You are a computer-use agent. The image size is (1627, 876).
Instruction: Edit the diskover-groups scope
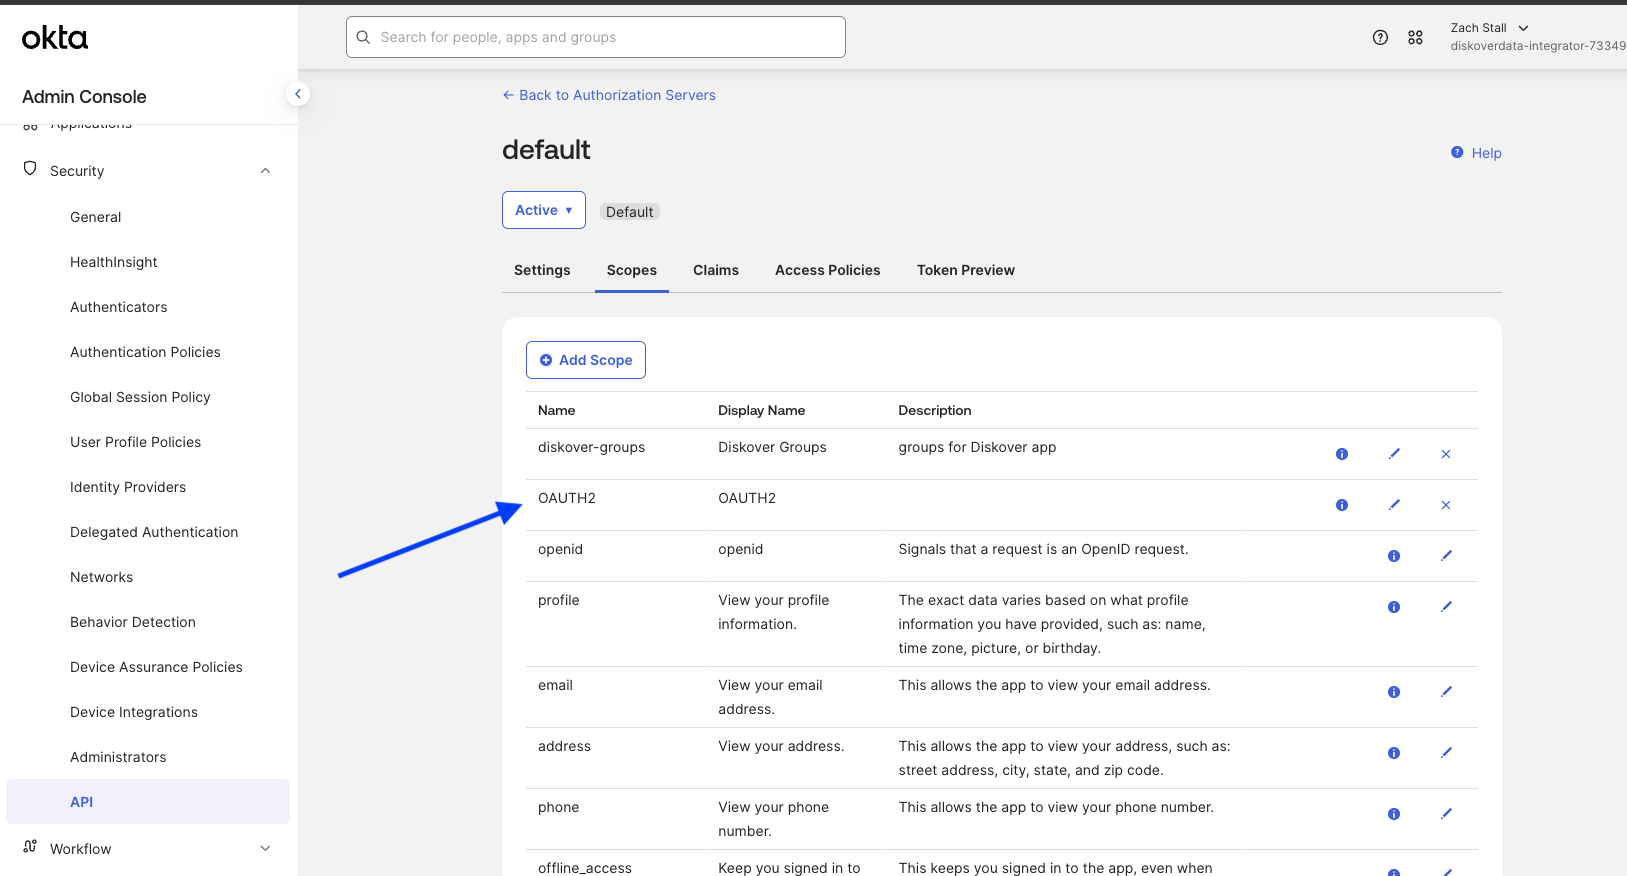point(1394,454)
